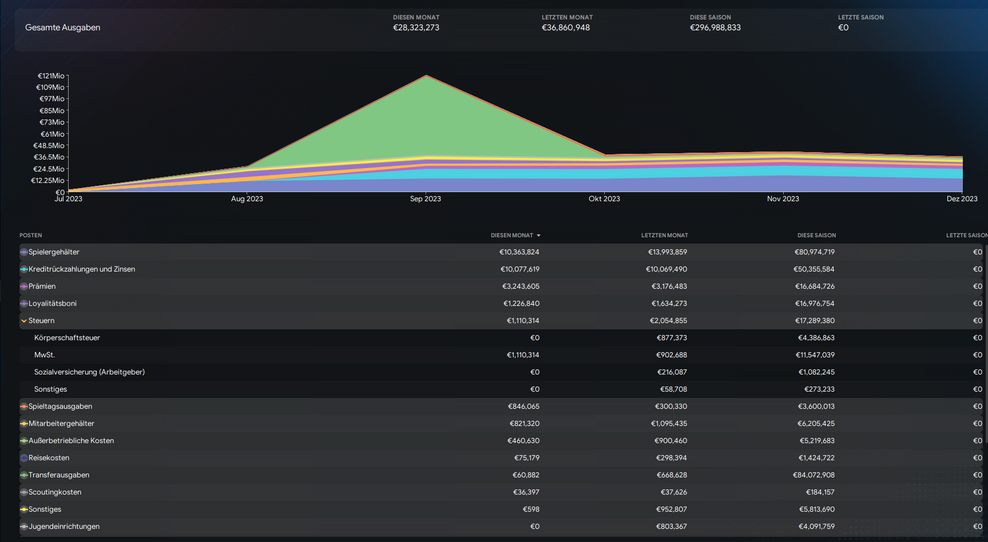
Task: Click the Spielergehälter legend marker icon
Action: (x=24, y=252)
